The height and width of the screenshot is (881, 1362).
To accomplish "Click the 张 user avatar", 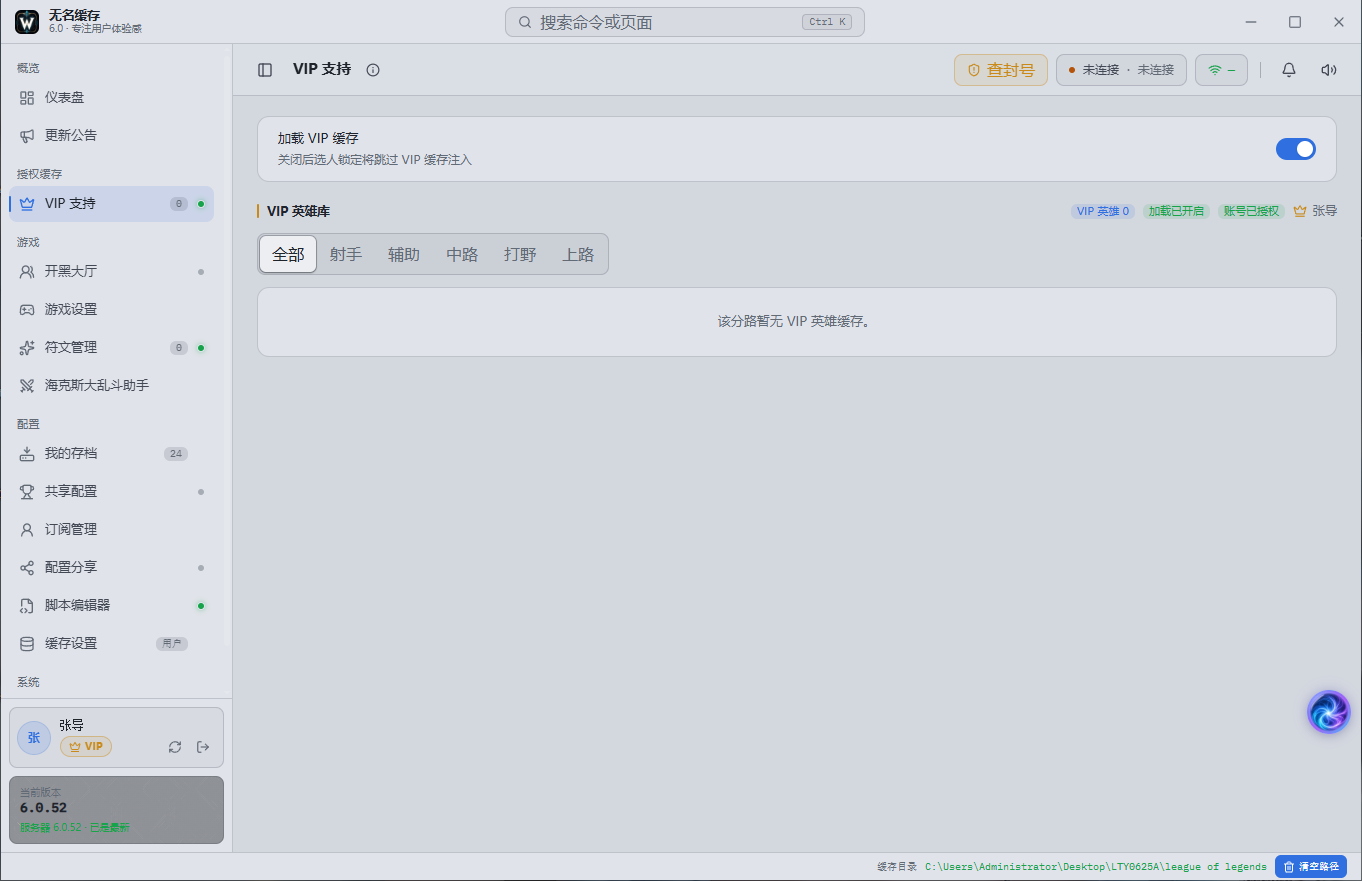I will [x=34, y=738].
